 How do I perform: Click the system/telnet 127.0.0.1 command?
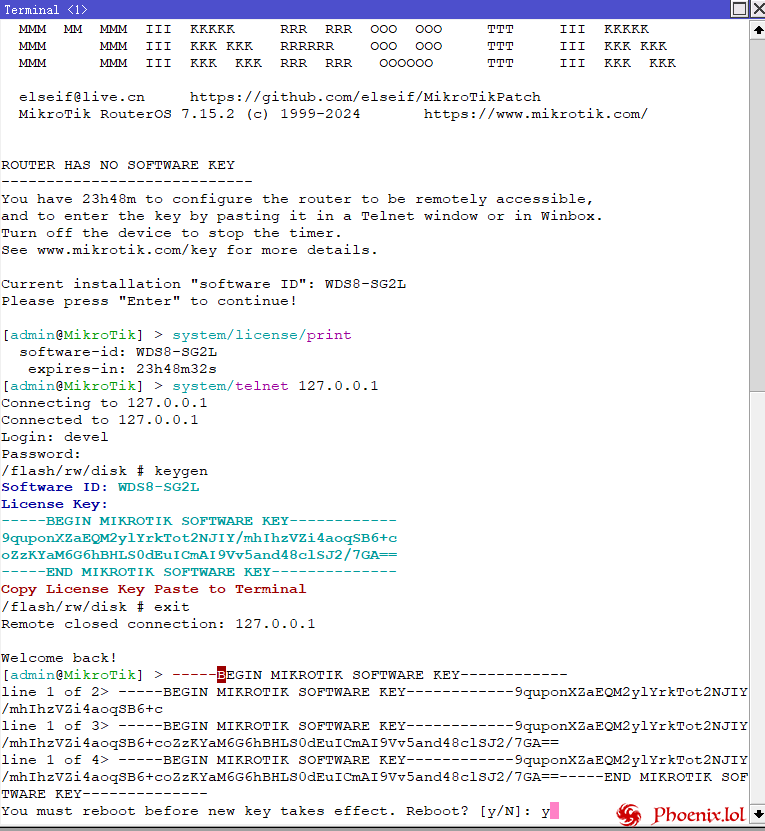(275, 386)
